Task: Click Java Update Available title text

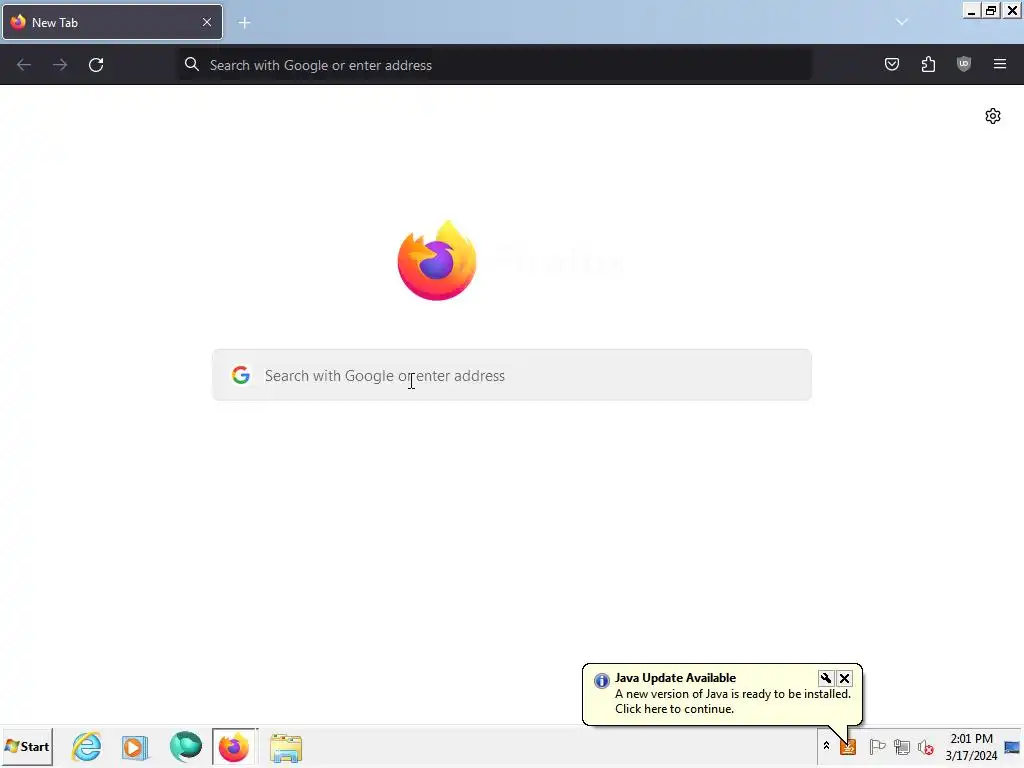Action: tap(675, 678)
